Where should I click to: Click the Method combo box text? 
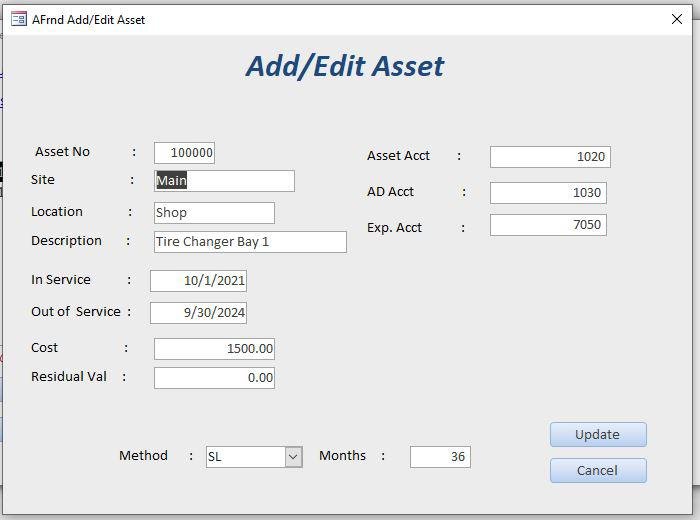pyautogui.click(x=245, y=457)
